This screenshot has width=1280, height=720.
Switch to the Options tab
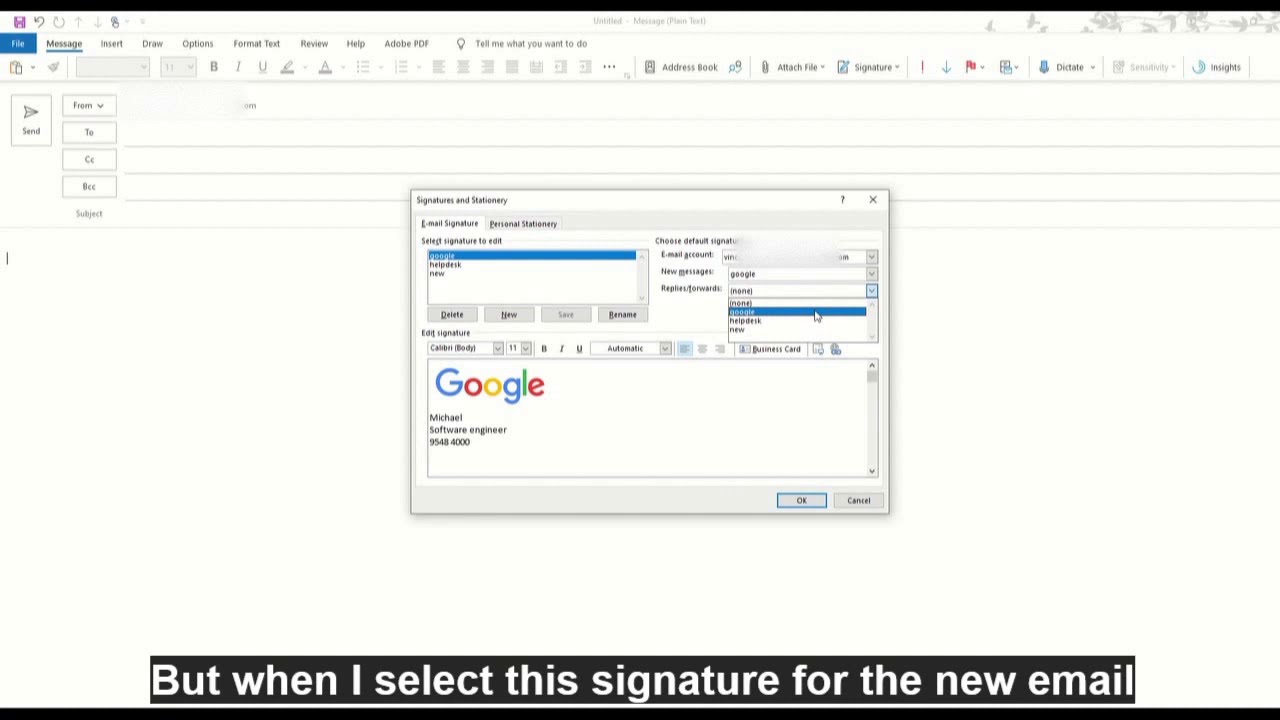(197, 43)
